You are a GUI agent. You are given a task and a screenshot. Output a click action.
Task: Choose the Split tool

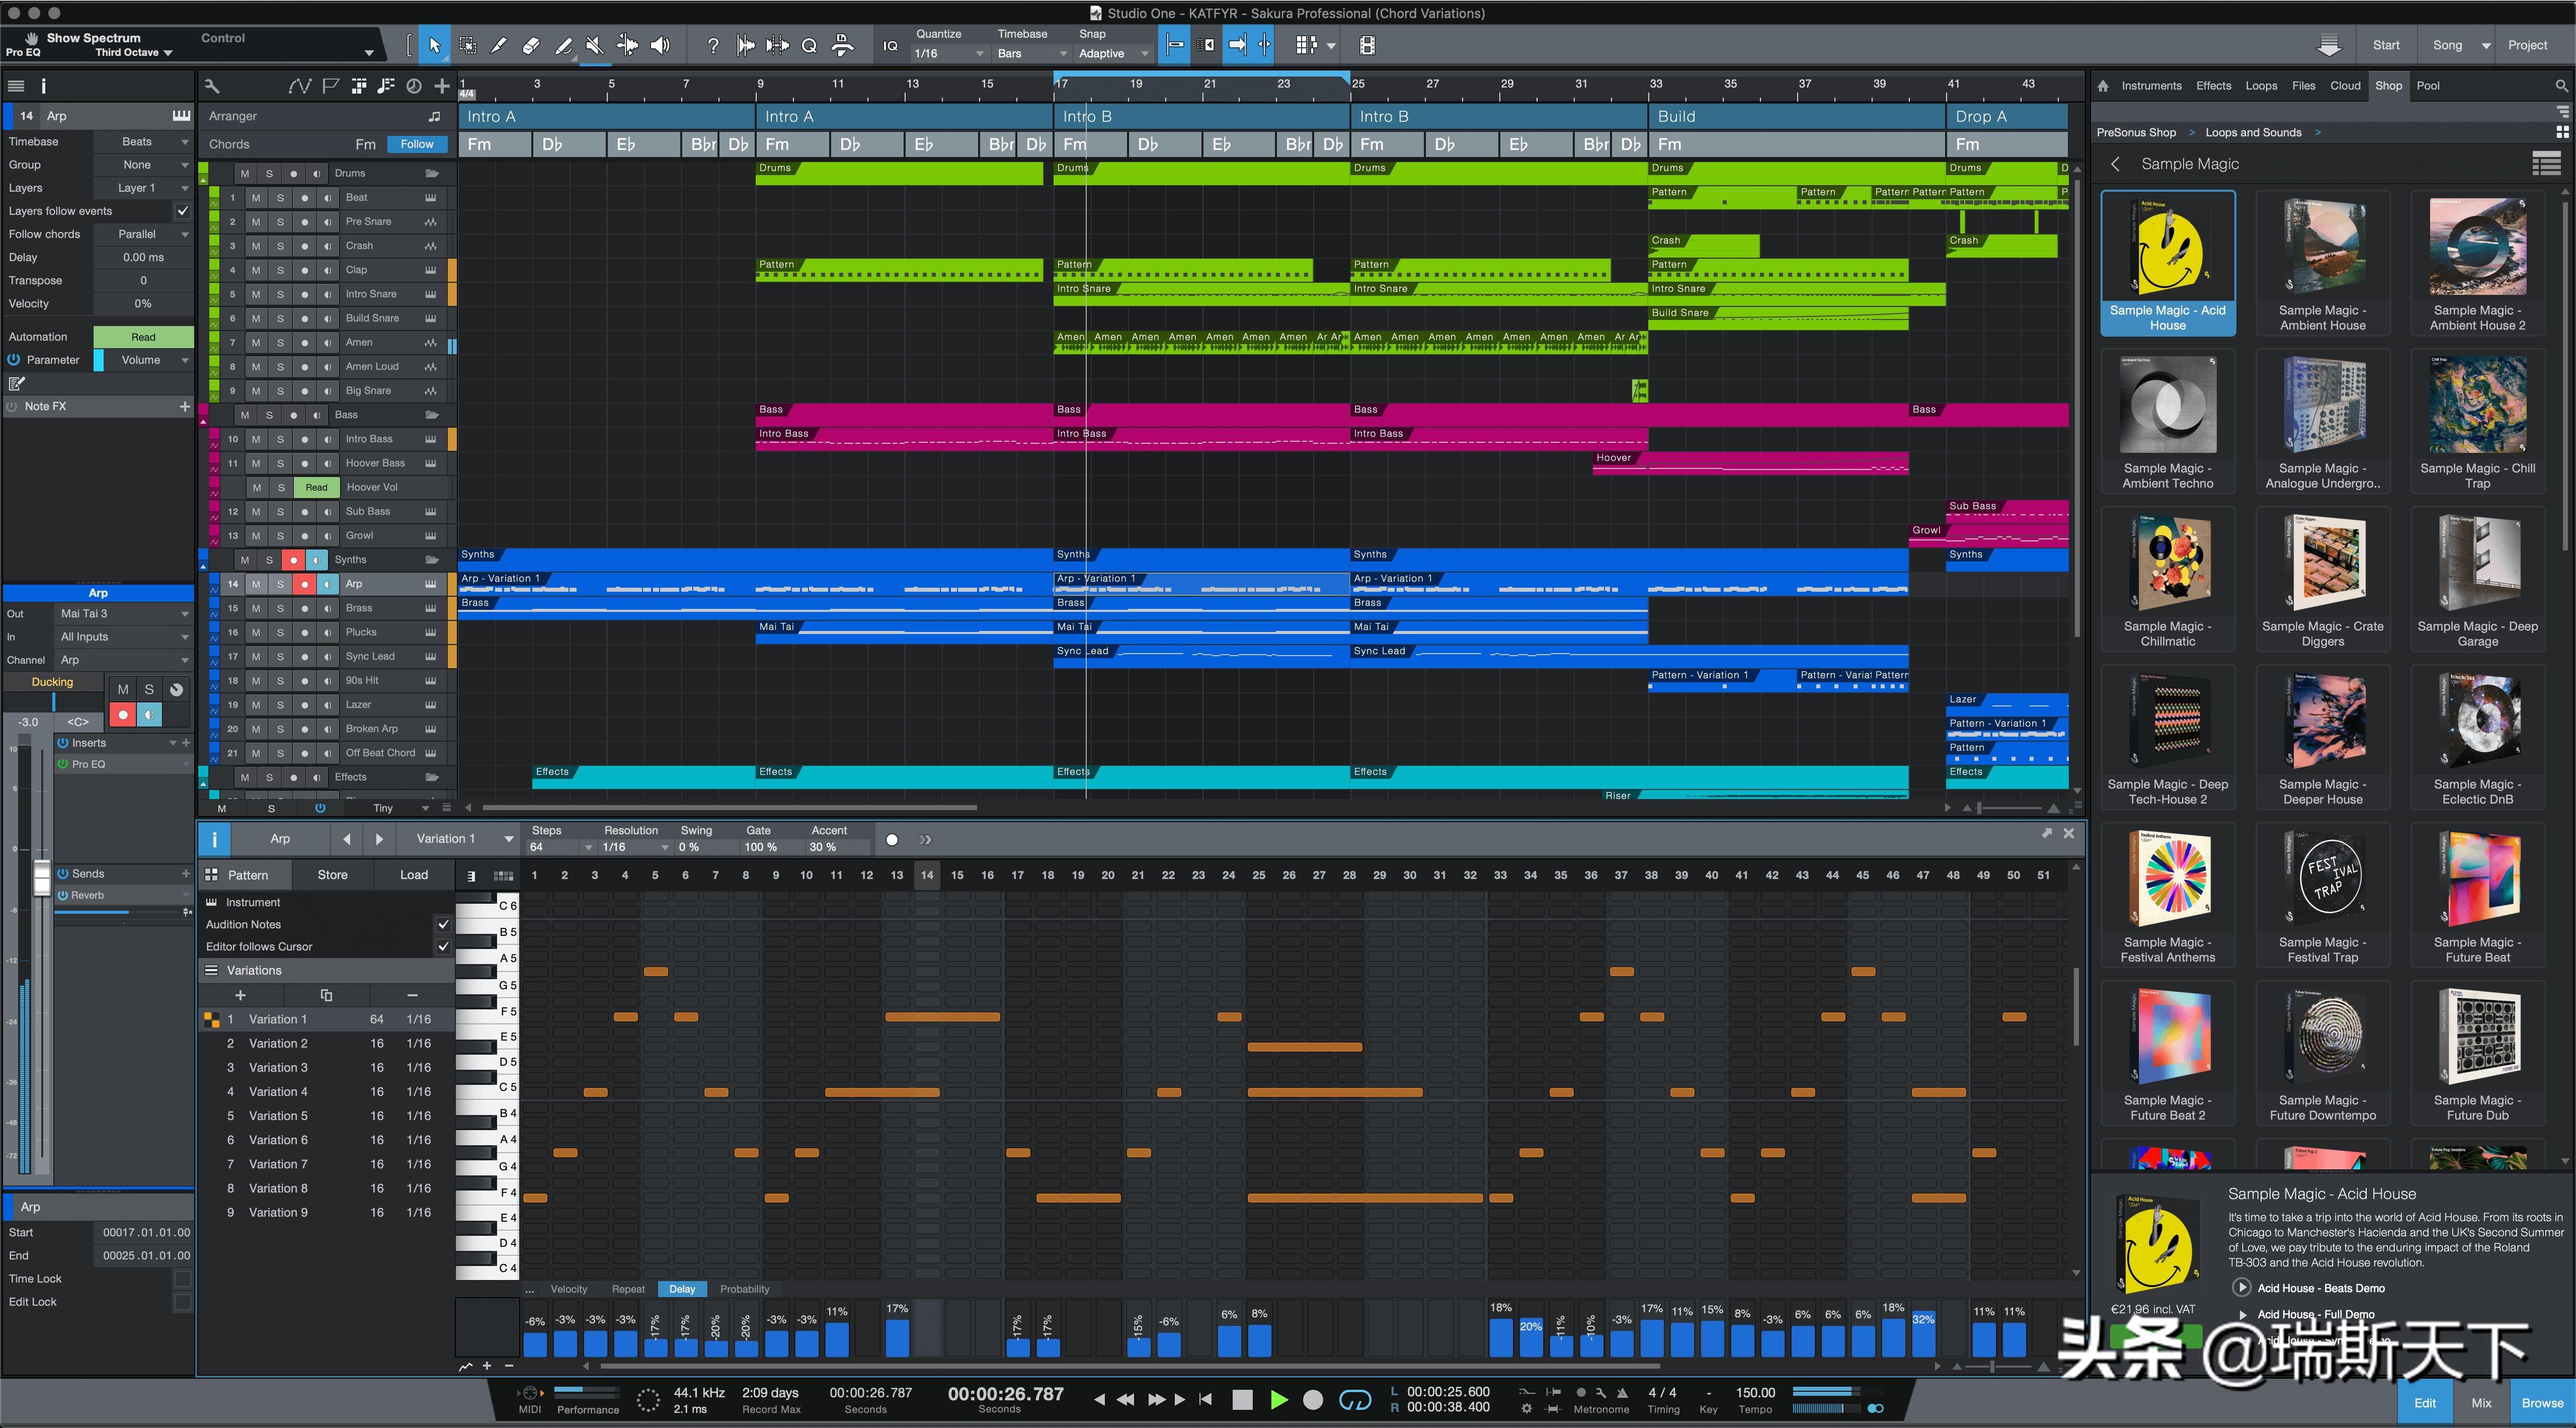coord(499,45)
